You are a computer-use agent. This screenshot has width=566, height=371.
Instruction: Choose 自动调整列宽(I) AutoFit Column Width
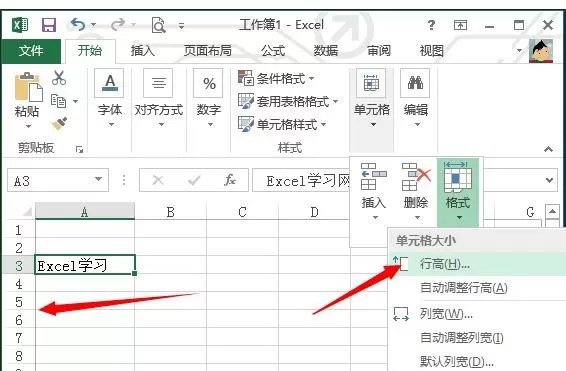[x=478, y=338]
